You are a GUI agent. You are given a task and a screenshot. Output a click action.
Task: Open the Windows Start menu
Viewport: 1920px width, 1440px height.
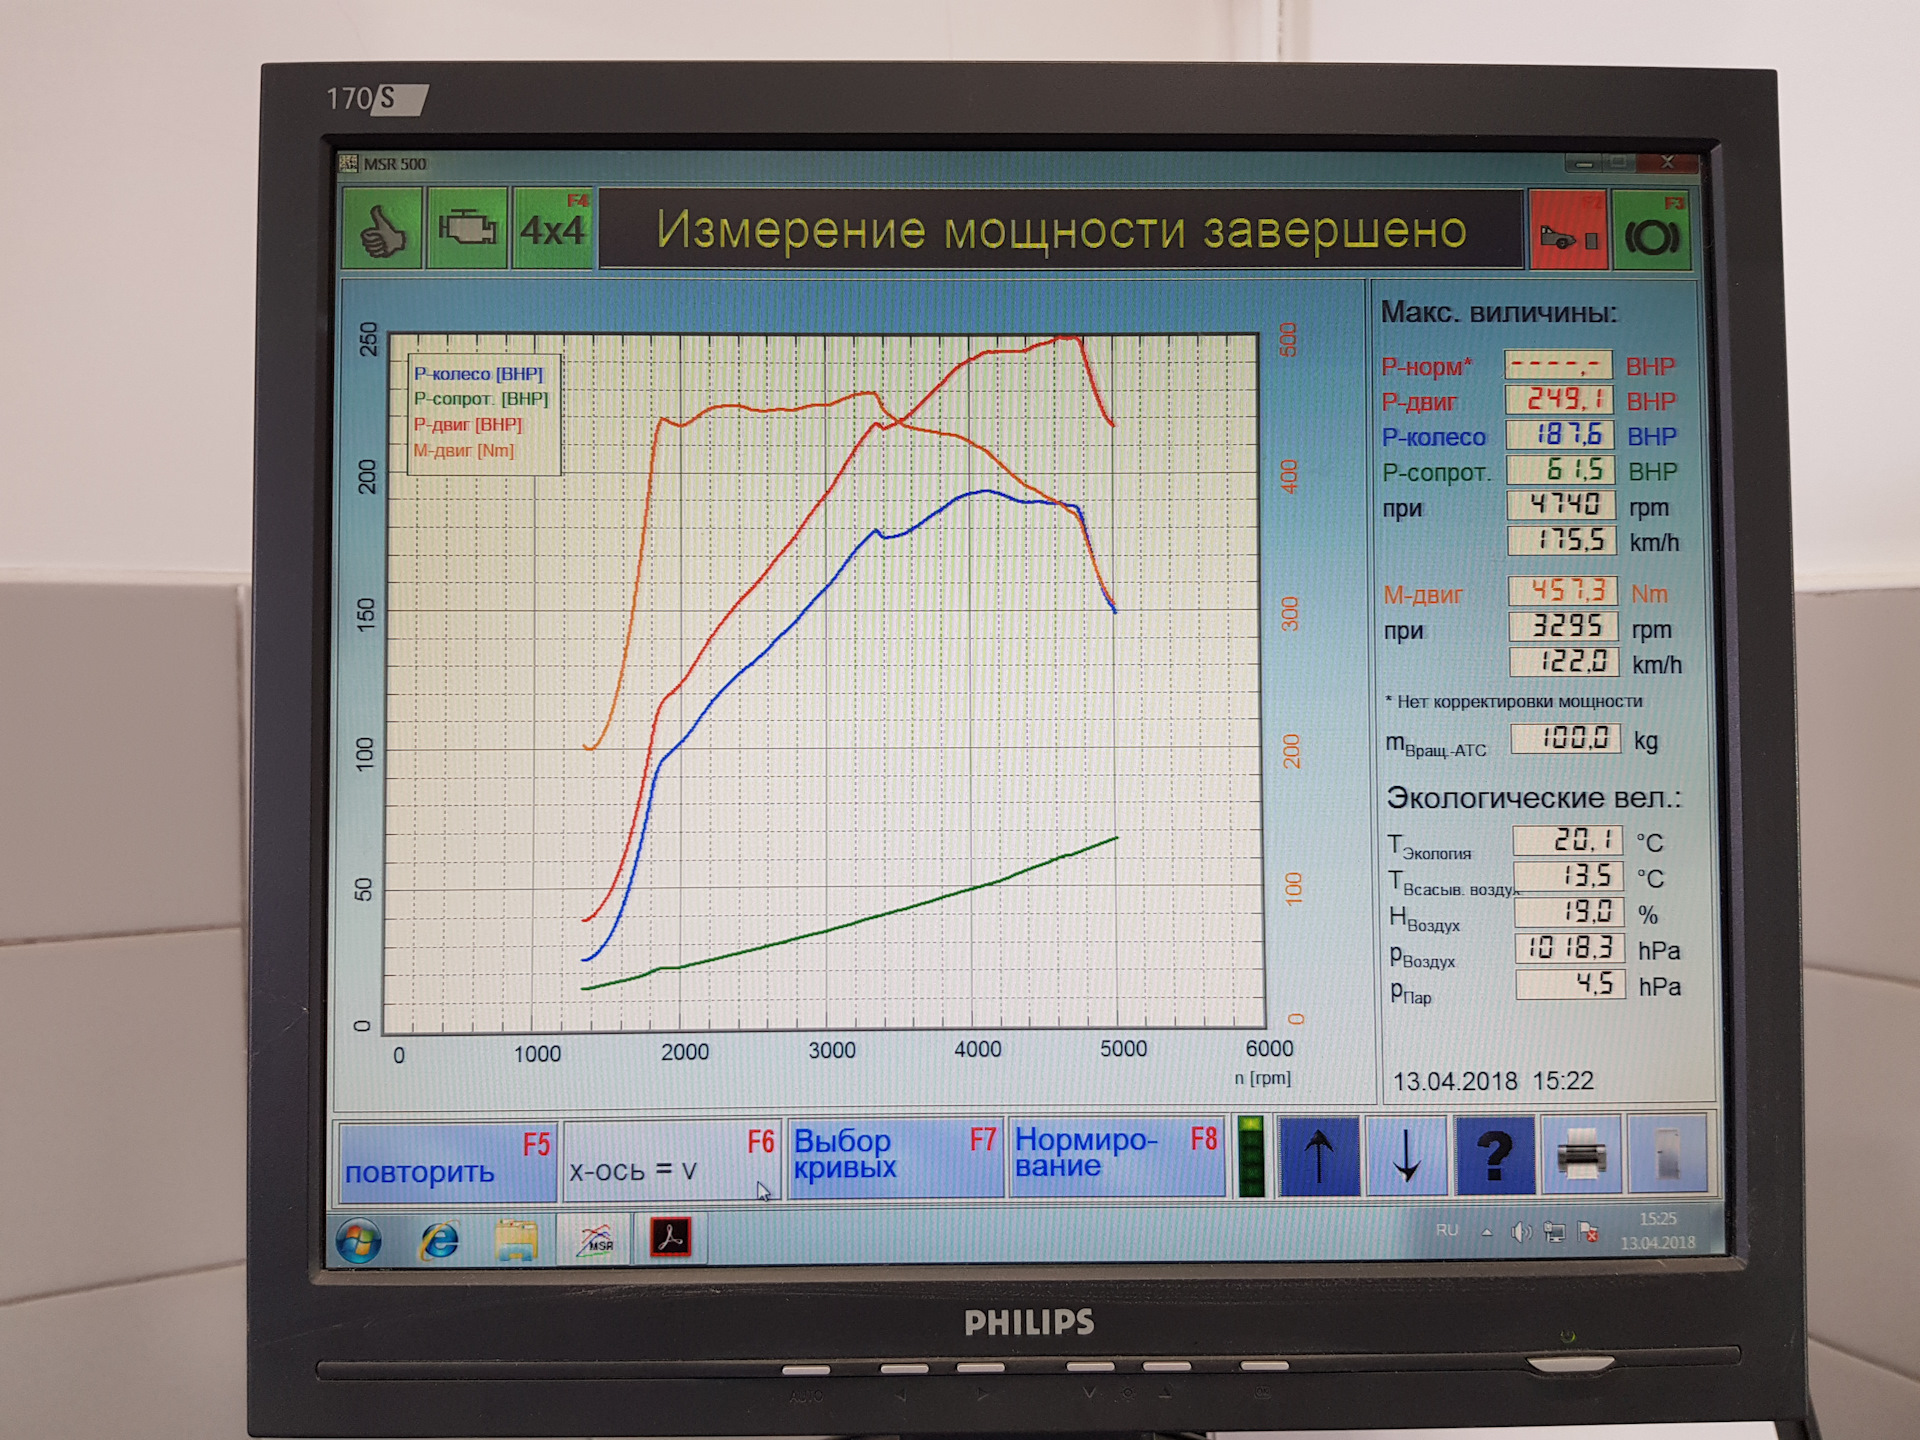point(359,1241)
